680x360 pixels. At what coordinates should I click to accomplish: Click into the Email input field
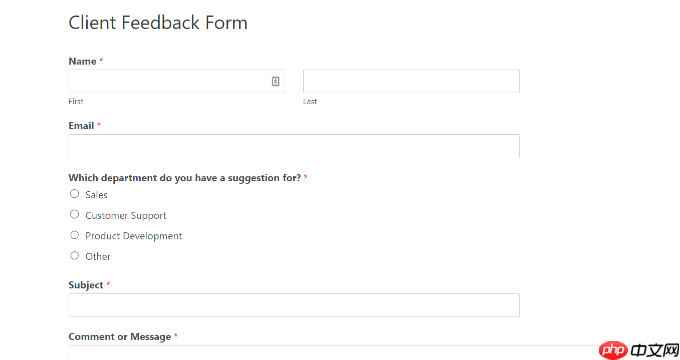[x=294, y=146]
